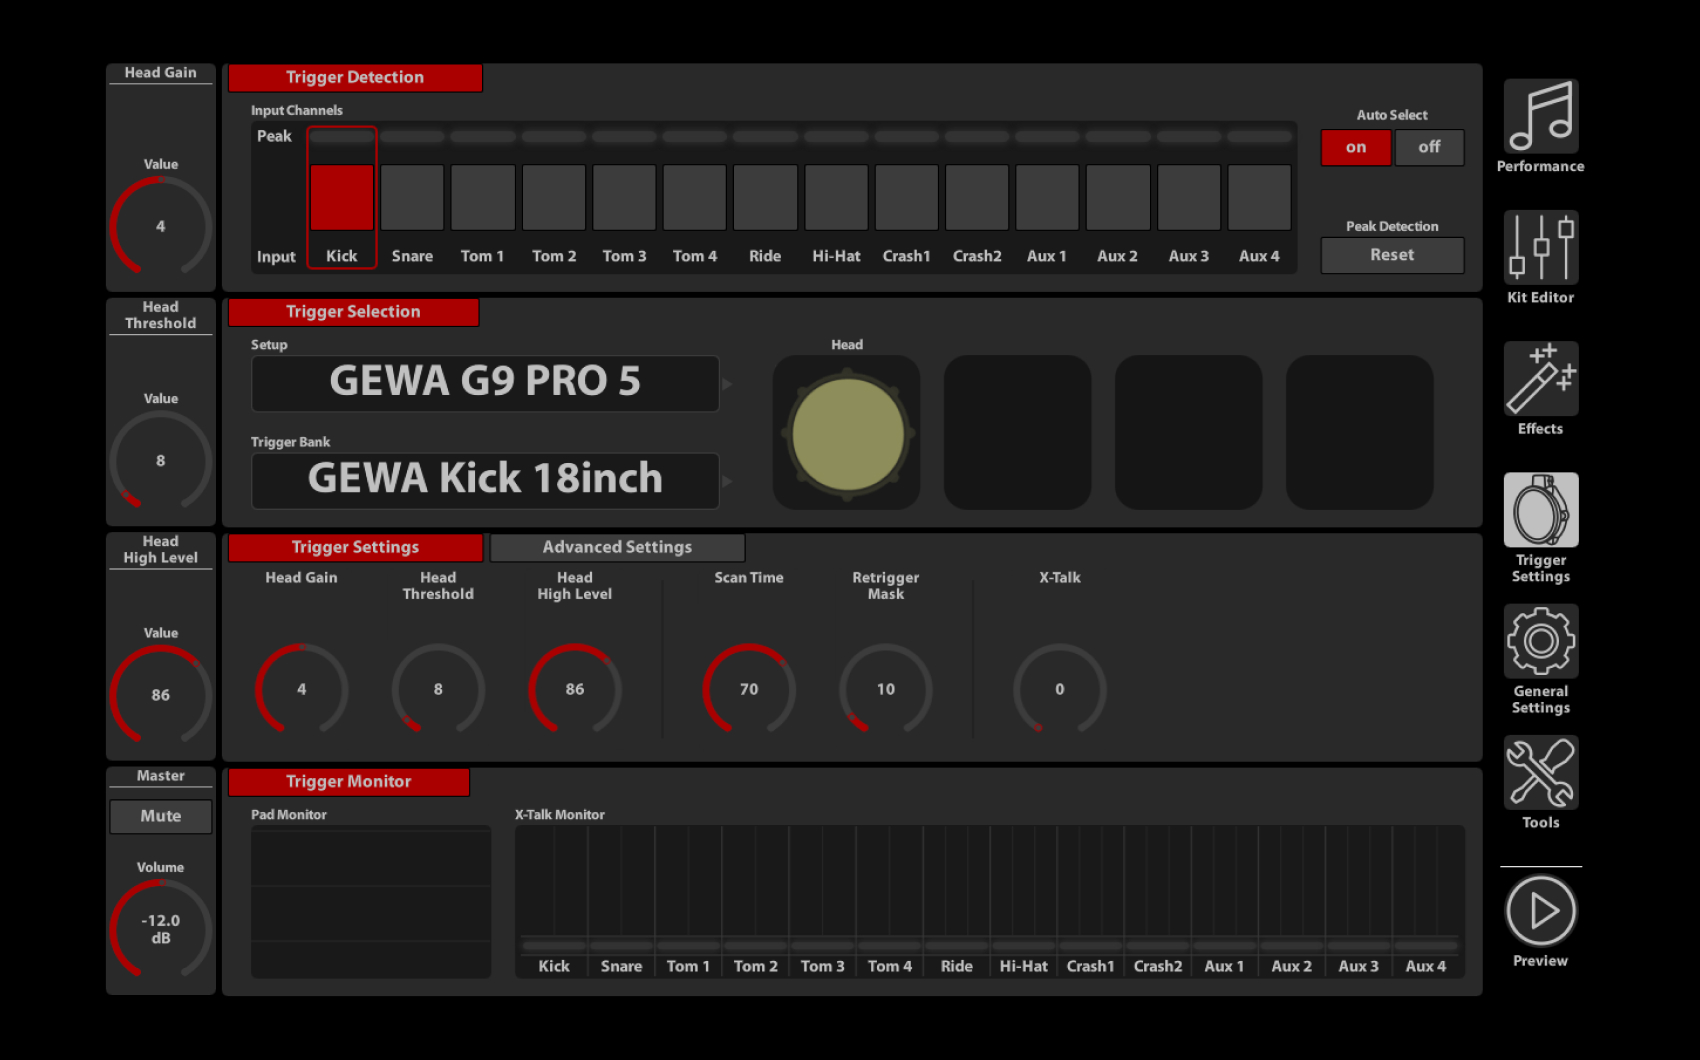Select the Snare input channel

[412, 198]
